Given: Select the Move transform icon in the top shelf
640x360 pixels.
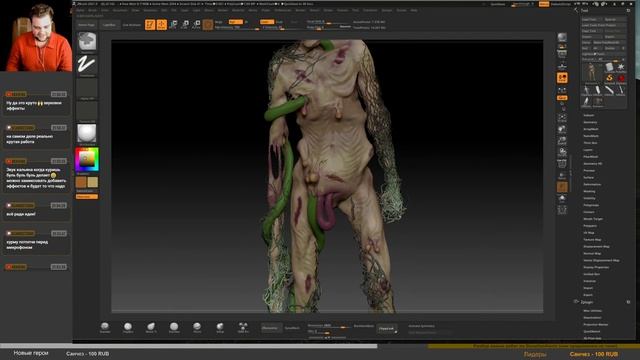Looking at the screenshot, I should [x=173, y=24].
